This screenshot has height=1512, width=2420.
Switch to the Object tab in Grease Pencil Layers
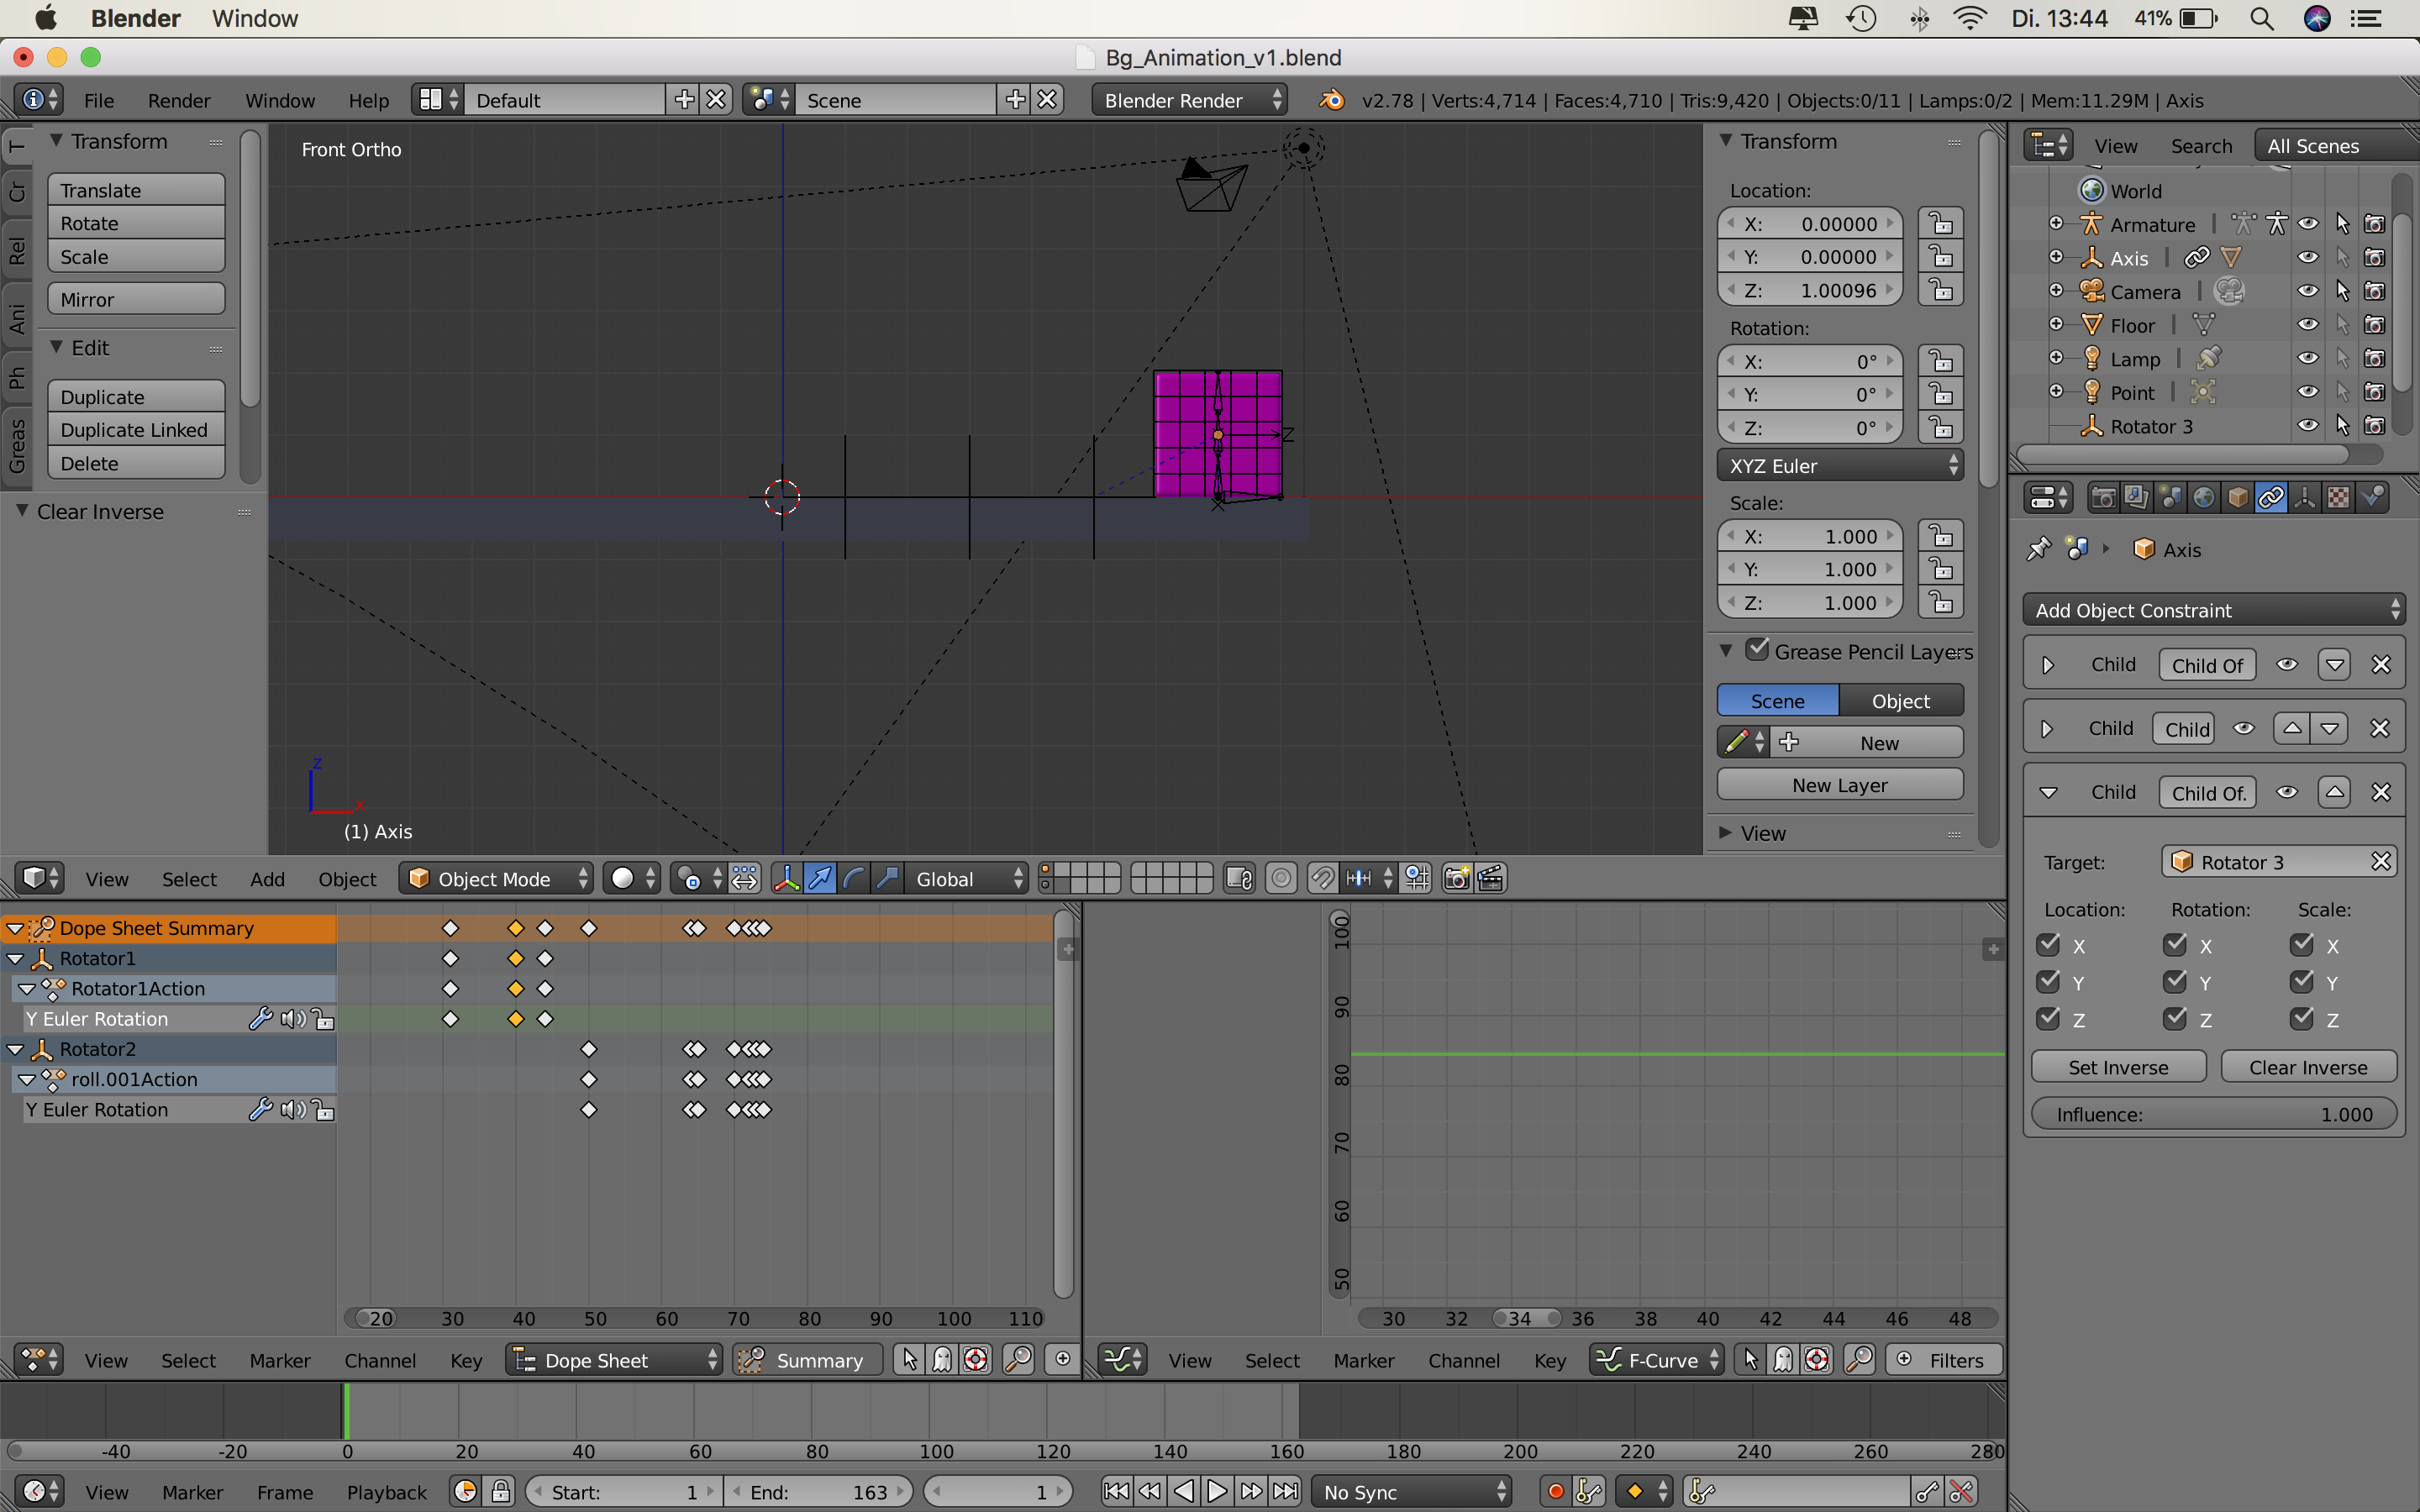tap(1901, 700)
